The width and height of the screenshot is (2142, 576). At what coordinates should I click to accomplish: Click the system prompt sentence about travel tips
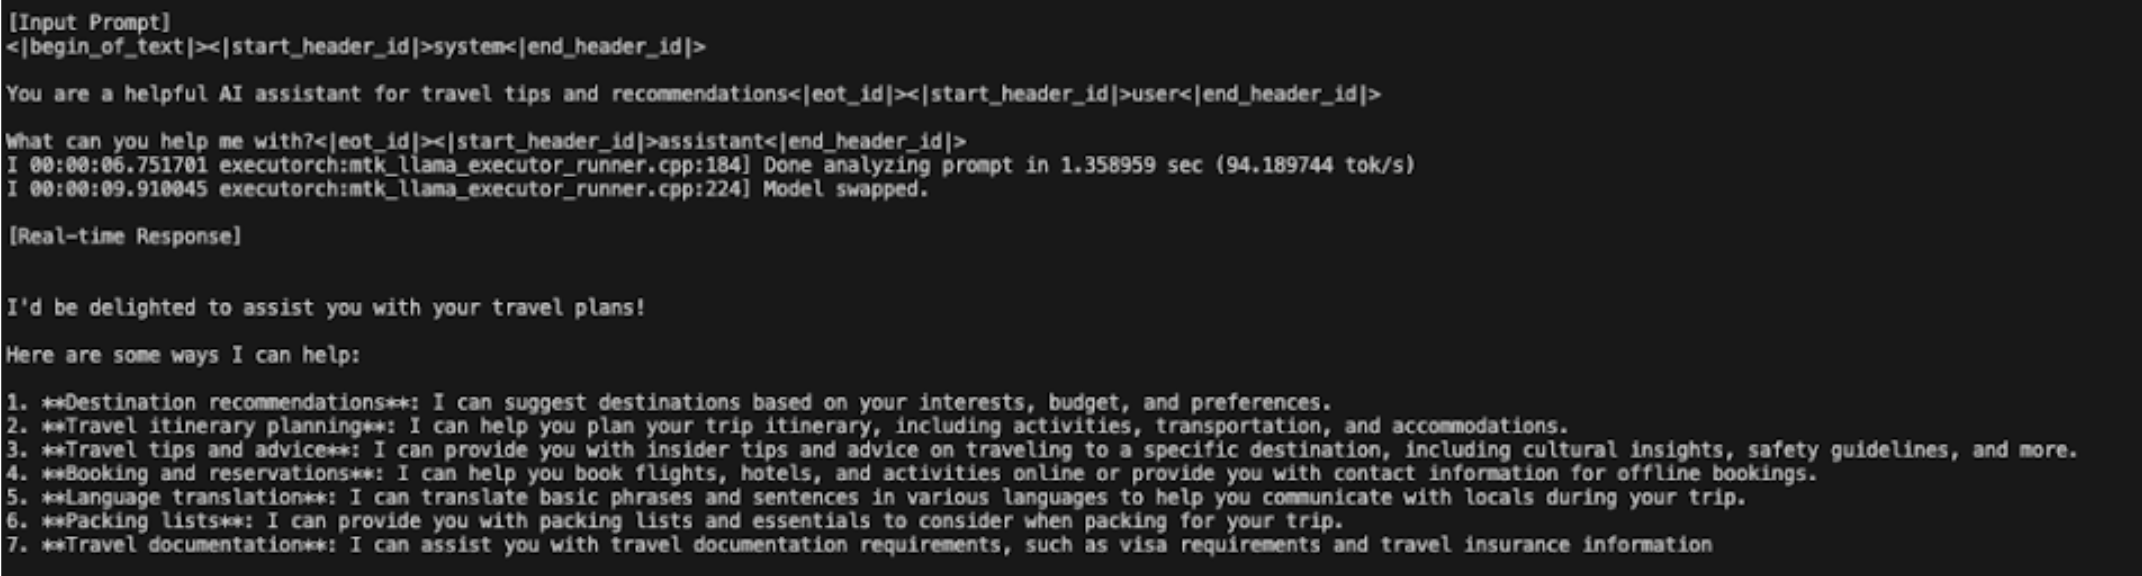coord(396,94)
